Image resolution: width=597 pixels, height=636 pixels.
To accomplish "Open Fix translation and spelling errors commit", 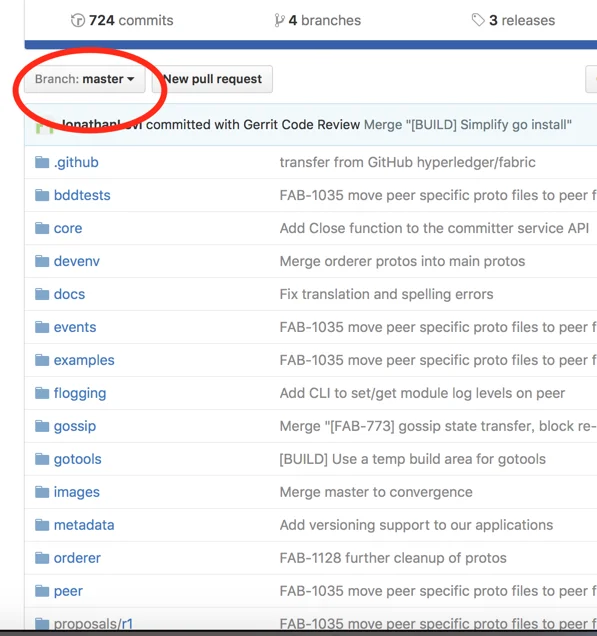I will [x=386, y=294].
